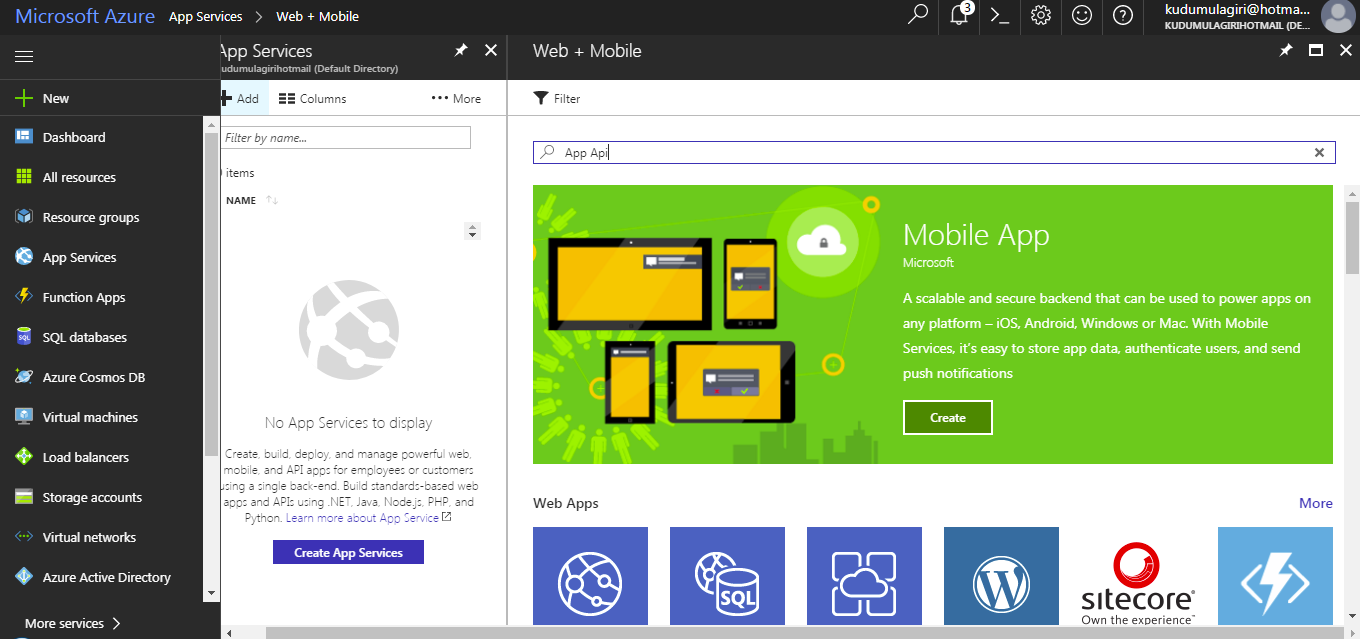Select Storage accounts in the sidebar
The height and width of the screenshot is (639, 1360).
(x=88, y=497)
